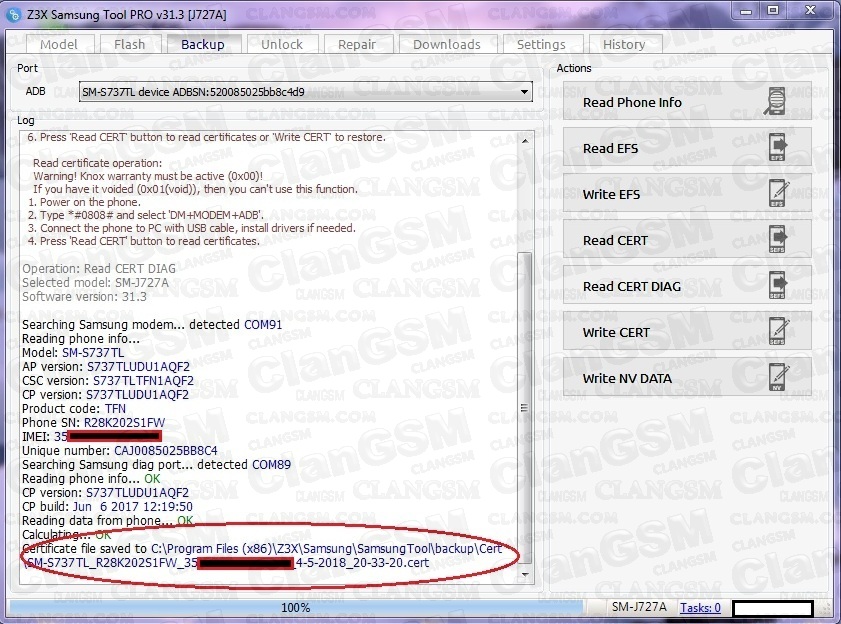This screenshot has height=624, width=841.
Task: Click the Read EFS button label
Action: point(610,149)
